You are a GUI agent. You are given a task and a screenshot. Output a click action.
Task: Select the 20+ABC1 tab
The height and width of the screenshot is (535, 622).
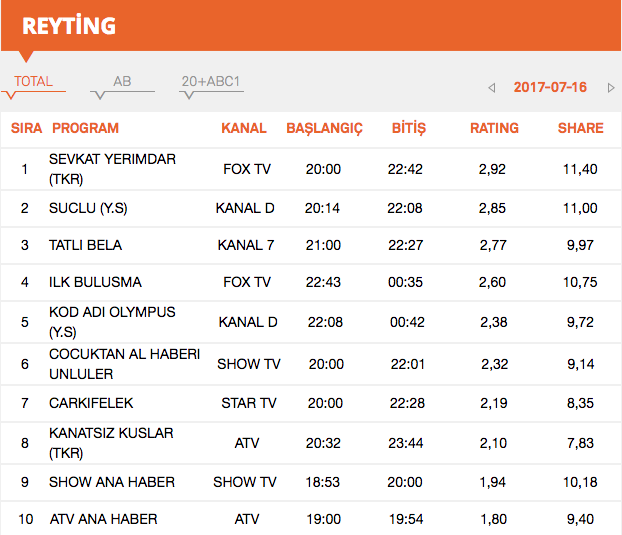(210, 82)
